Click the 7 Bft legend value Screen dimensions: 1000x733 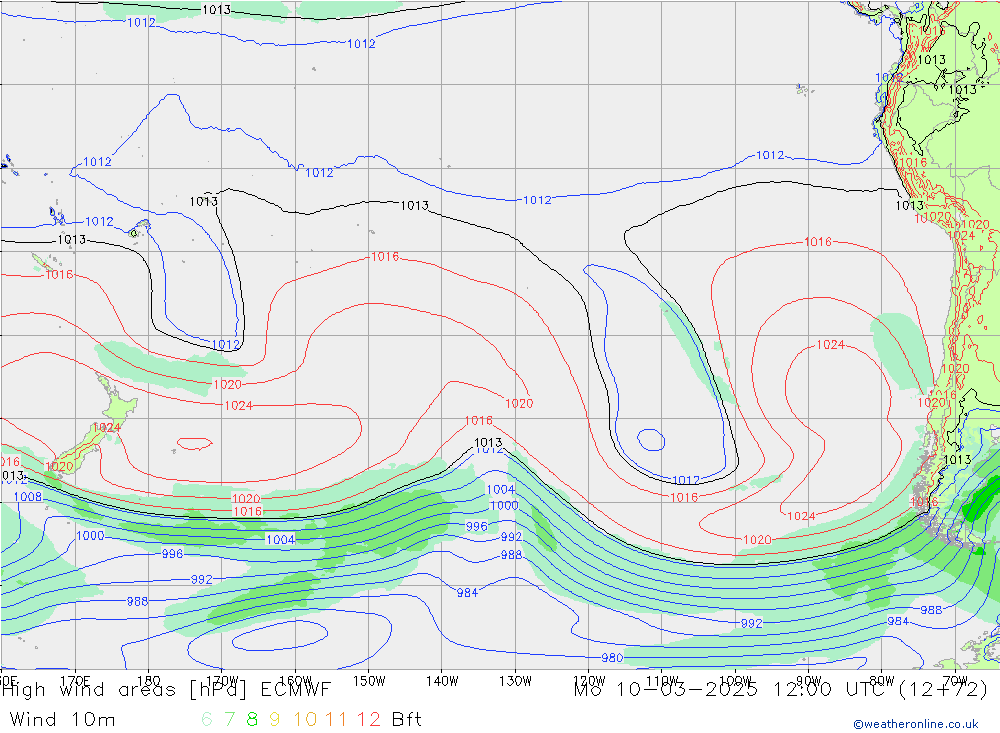[229, 720]
